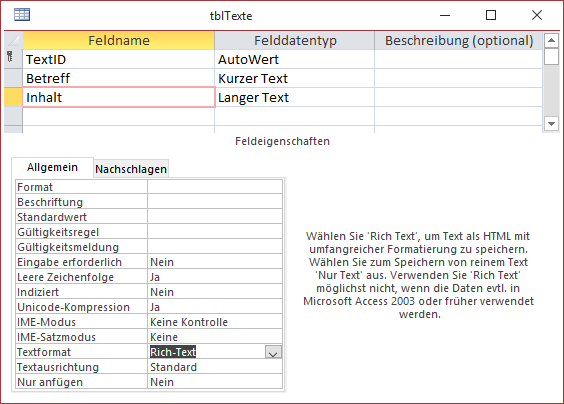The image size is (564, 404).
Task: Click the empty field name cell below Inhalt
Action: (119, 116)
